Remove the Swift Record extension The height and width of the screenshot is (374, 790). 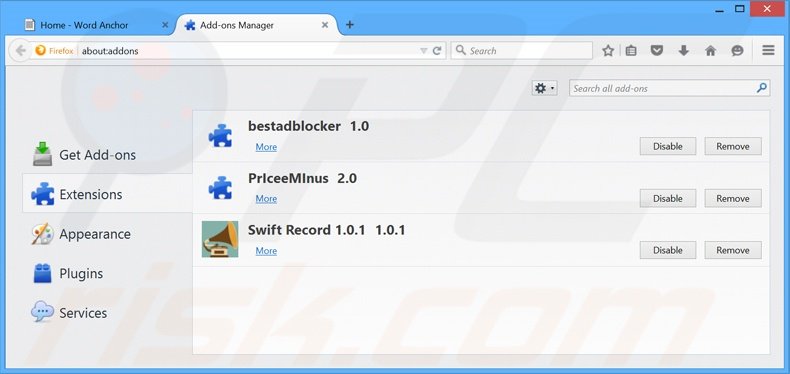(733, 250)
